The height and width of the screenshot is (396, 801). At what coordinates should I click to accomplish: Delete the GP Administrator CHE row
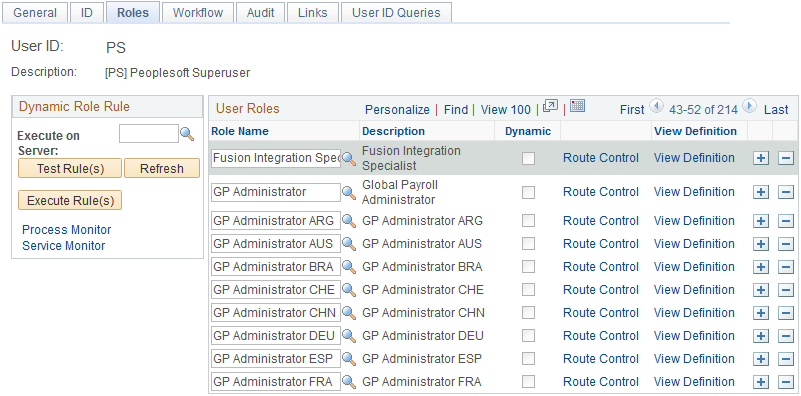(x=786, y=290)
